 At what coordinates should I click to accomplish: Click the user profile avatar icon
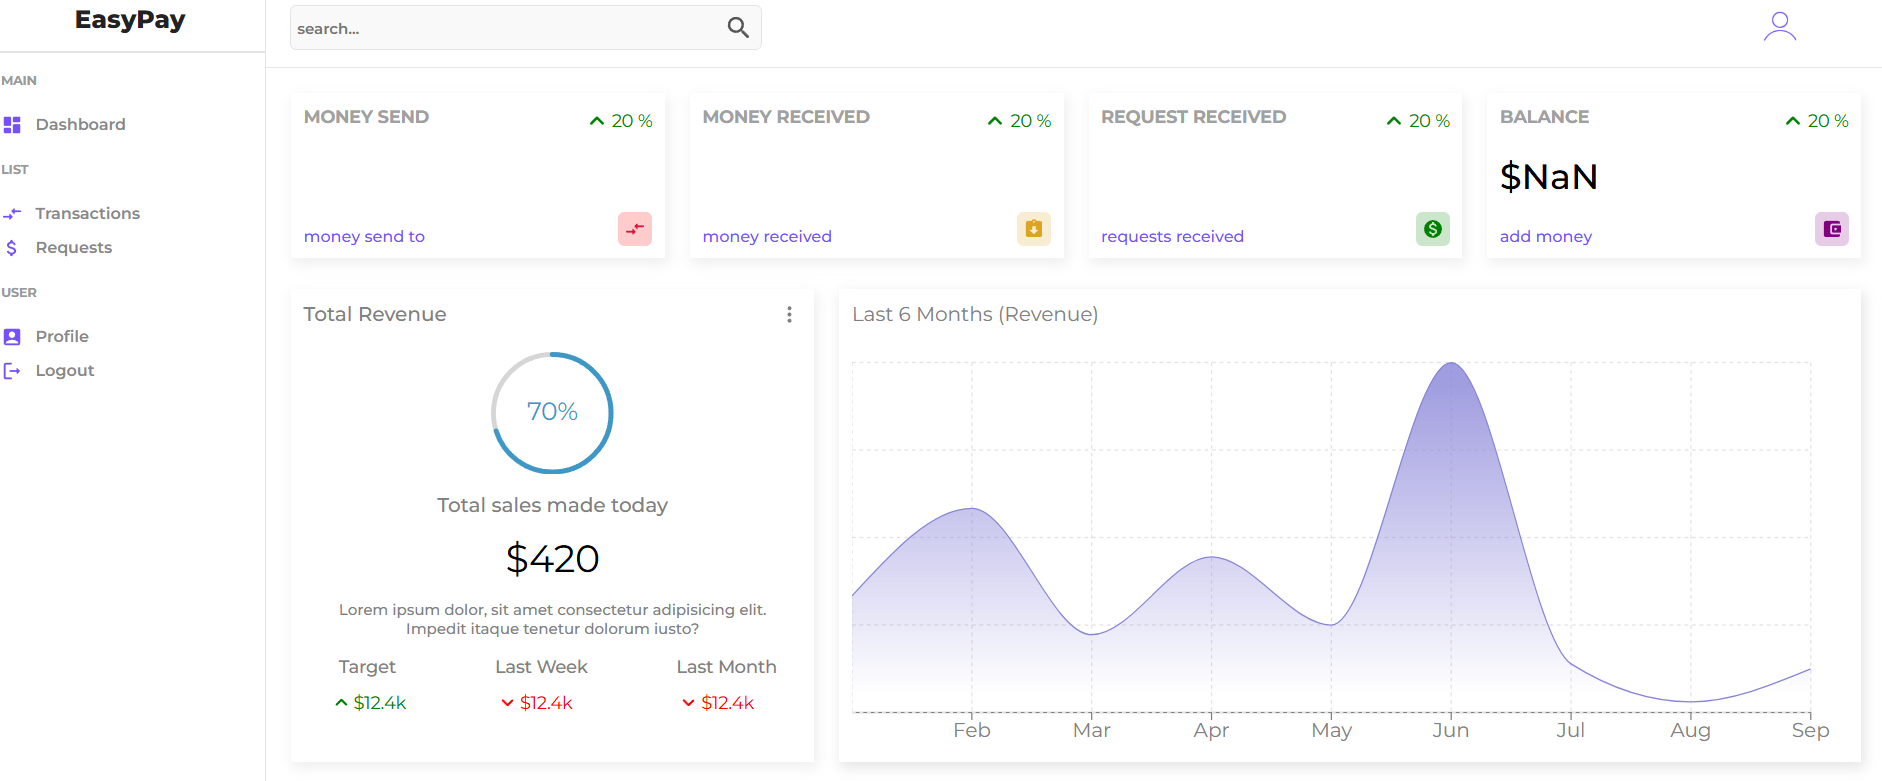tap(1779, 27)
